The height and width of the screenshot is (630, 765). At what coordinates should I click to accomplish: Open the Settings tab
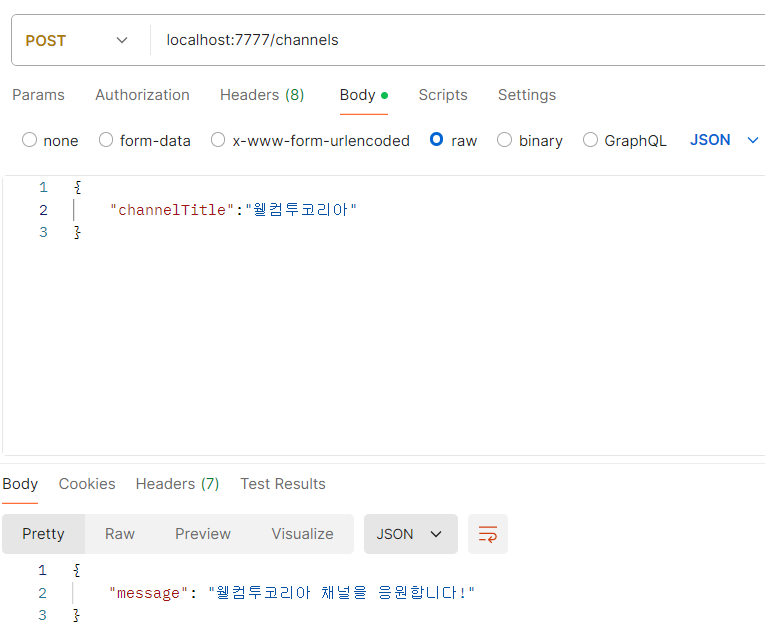click(526, 95)
